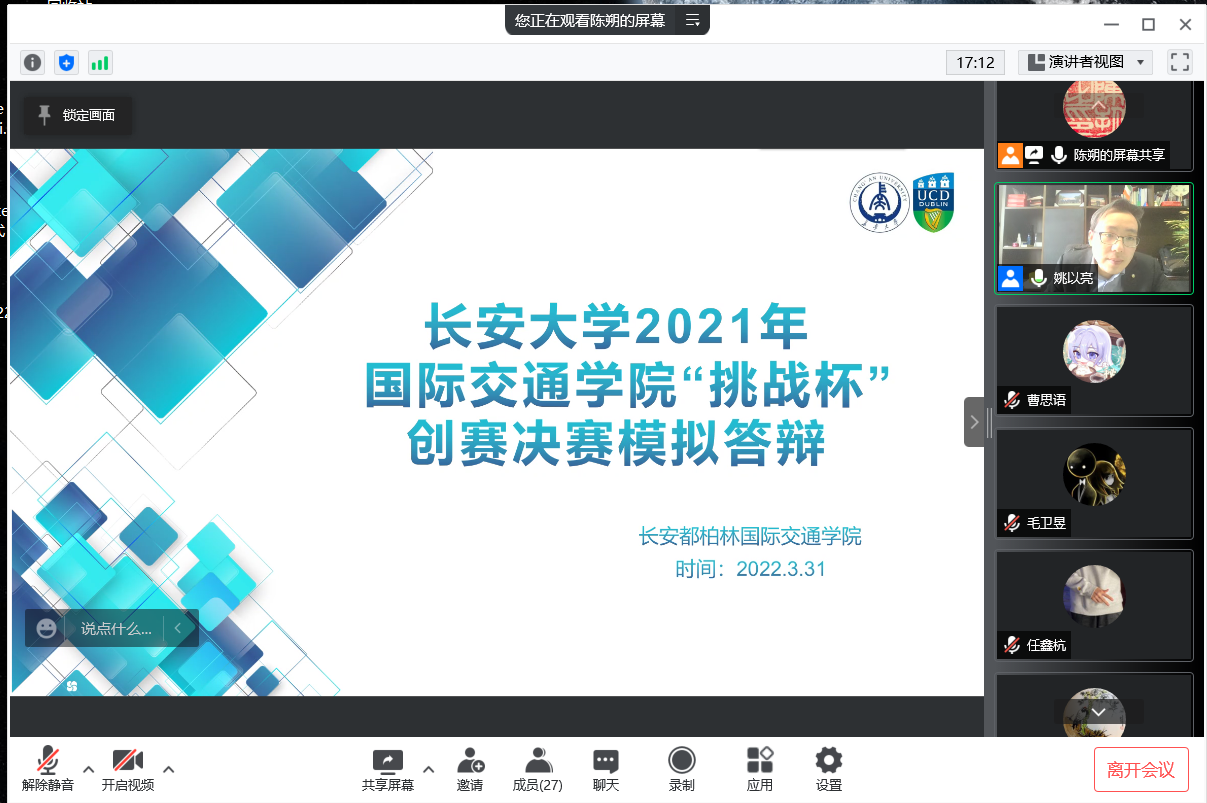Enter full screen mode icon
The width and height of the screenshot is (1207, 803).
pos(1180,62)
